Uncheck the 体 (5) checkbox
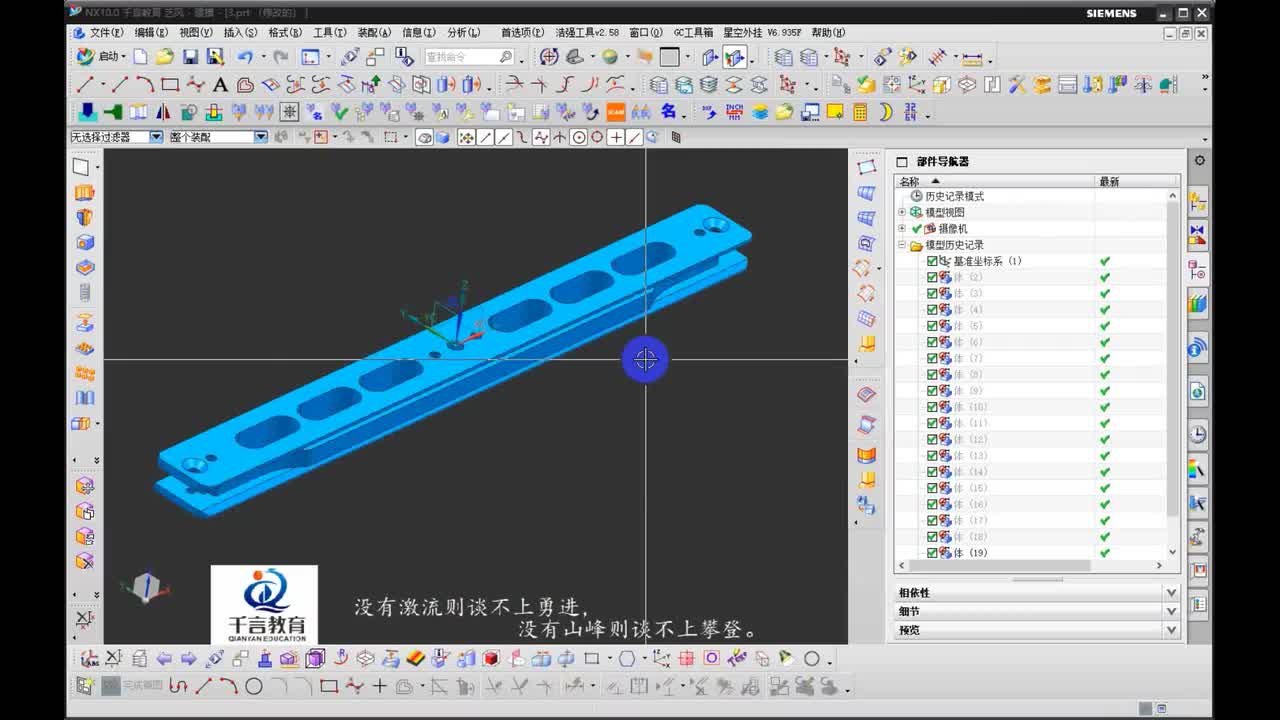The image size is (1280, 720). point(932,326)
